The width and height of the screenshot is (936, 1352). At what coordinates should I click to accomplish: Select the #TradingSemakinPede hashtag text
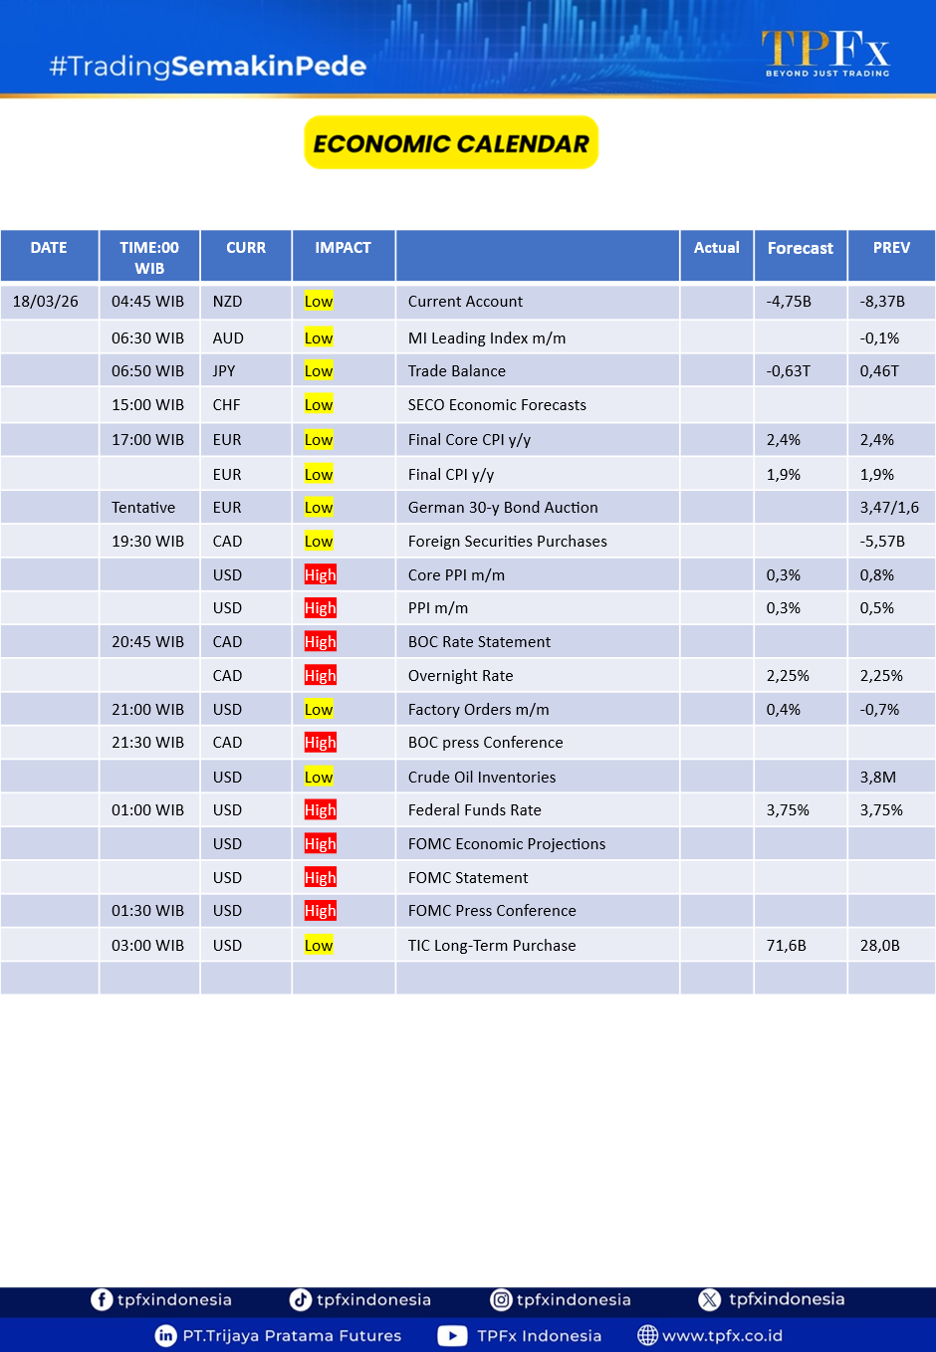click(208, 66)
